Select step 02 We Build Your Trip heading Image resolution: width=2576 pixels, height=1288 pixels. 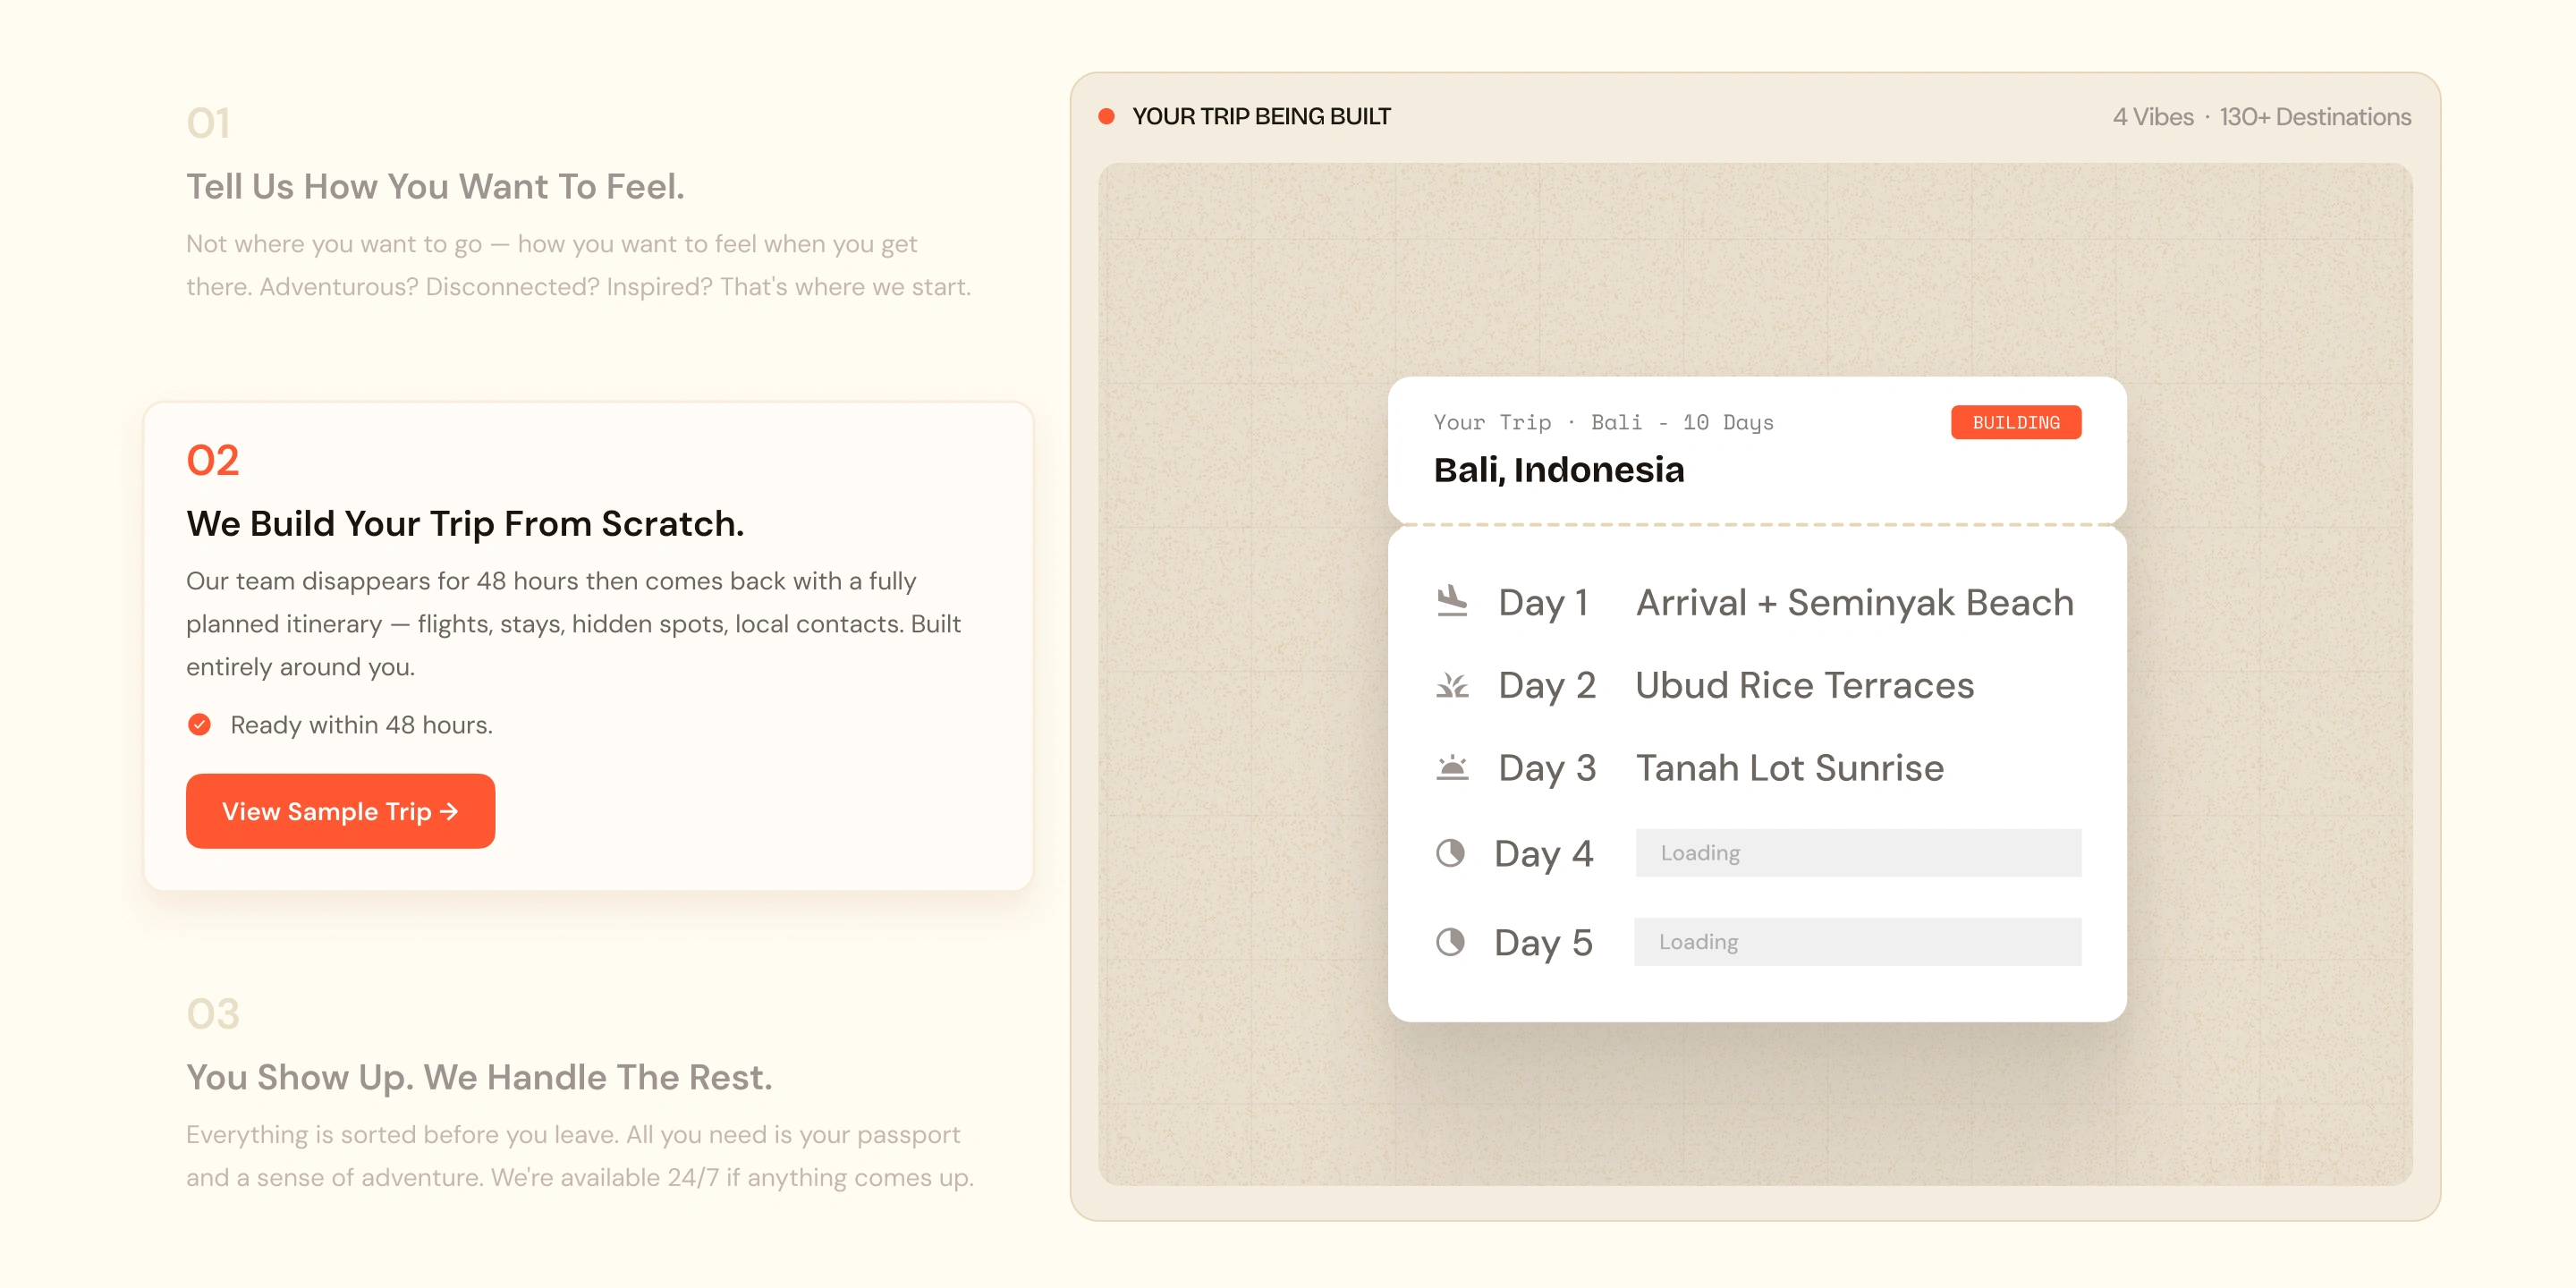click(x=465, y=523)
